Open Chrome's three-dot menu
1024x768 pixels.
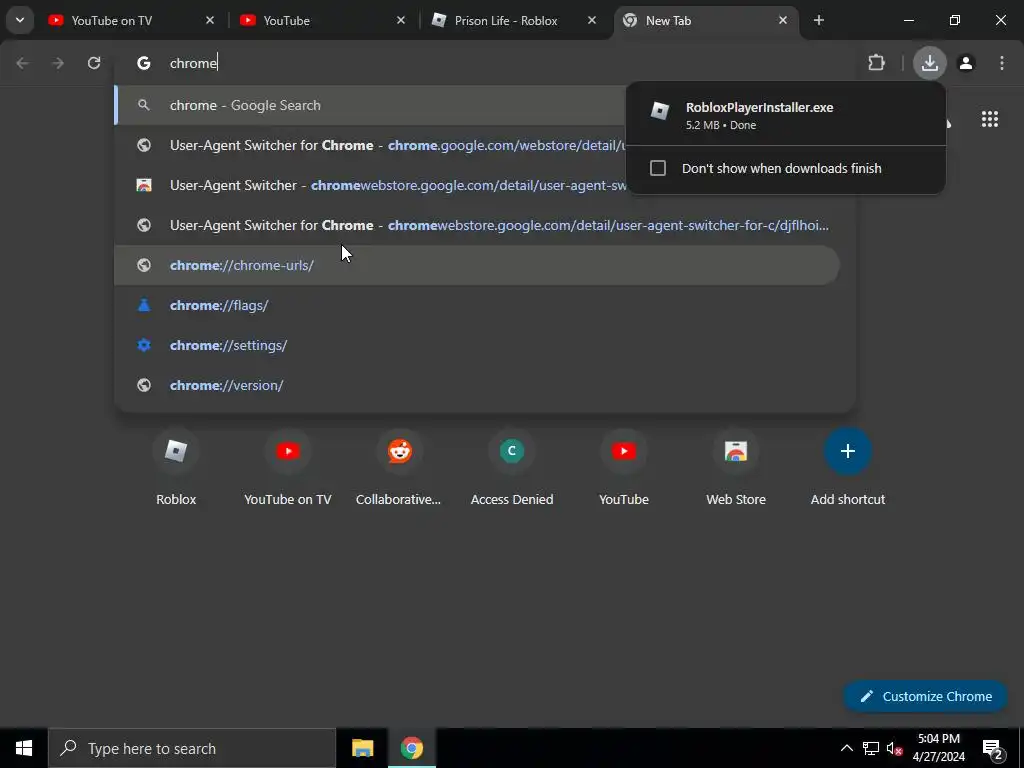[x=1002, y=63]
